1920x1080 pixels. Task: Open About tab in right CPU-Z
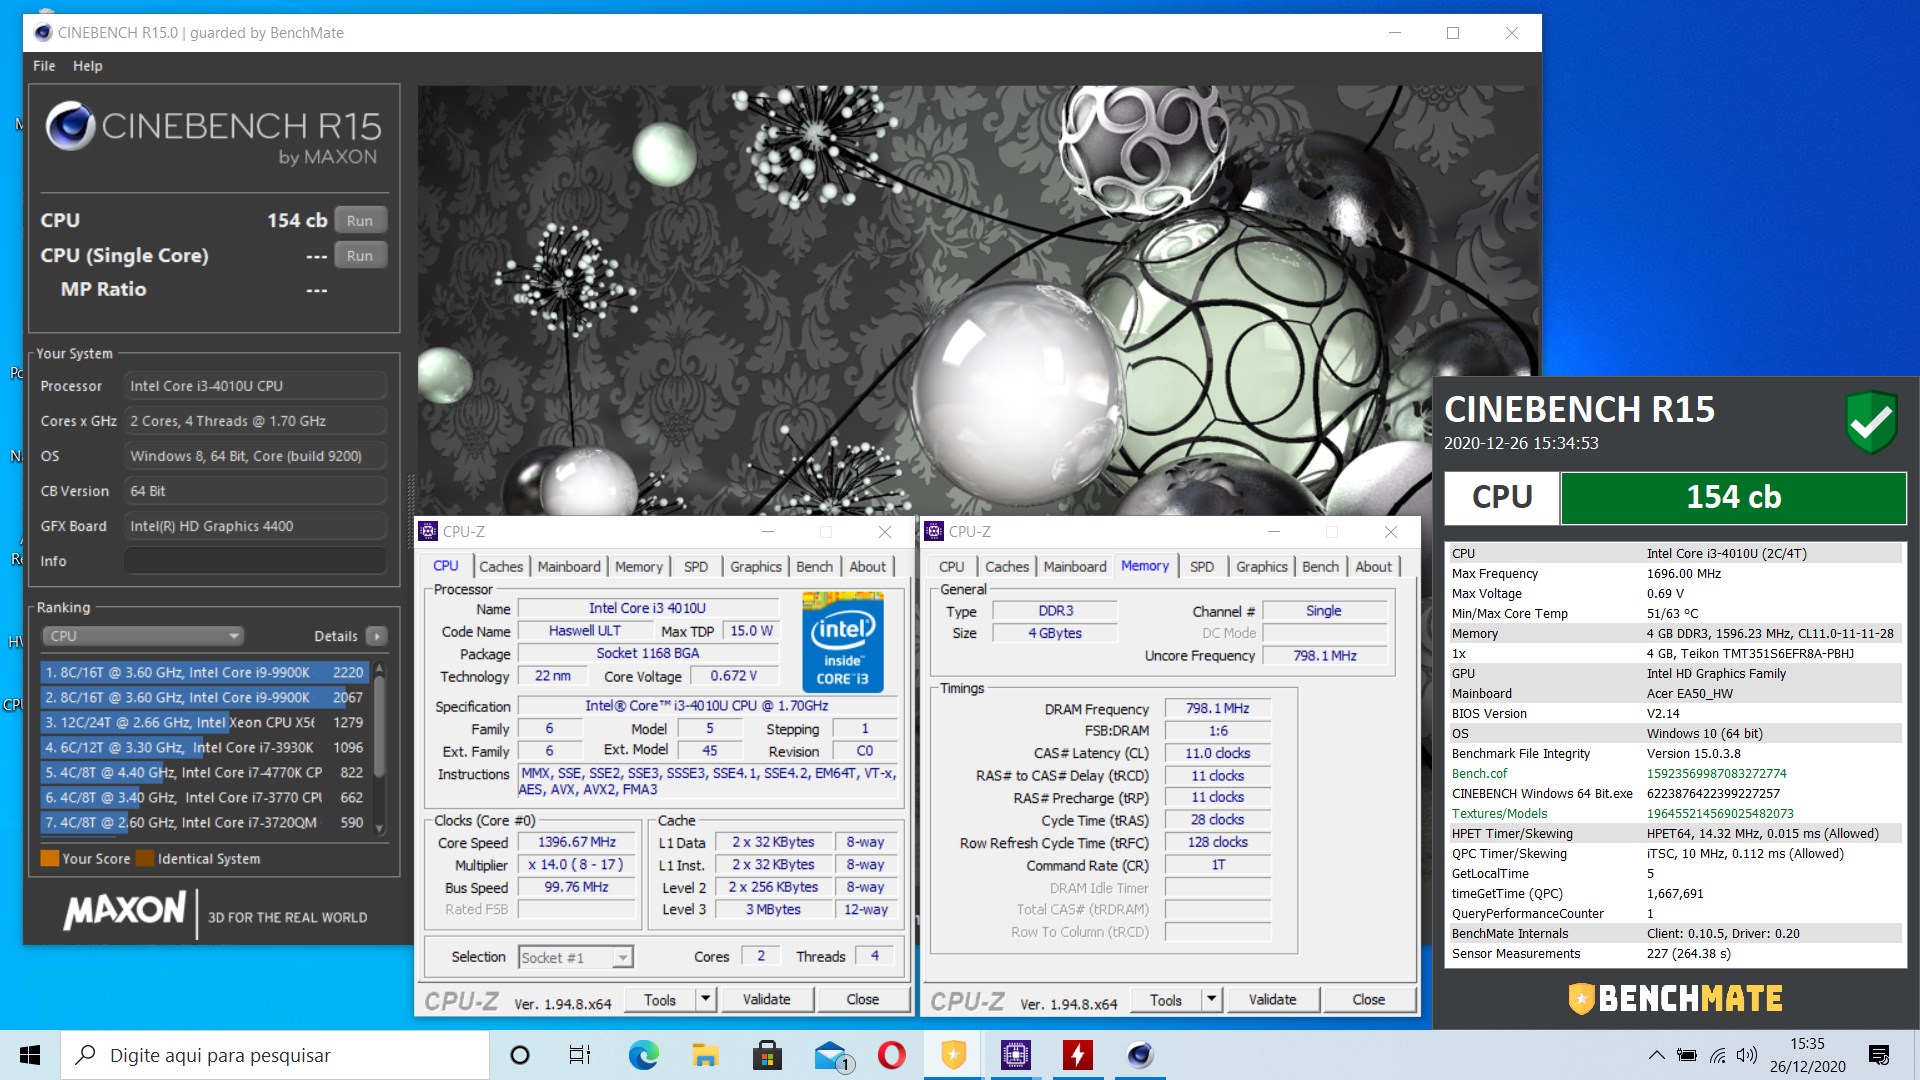point(1373,566)
